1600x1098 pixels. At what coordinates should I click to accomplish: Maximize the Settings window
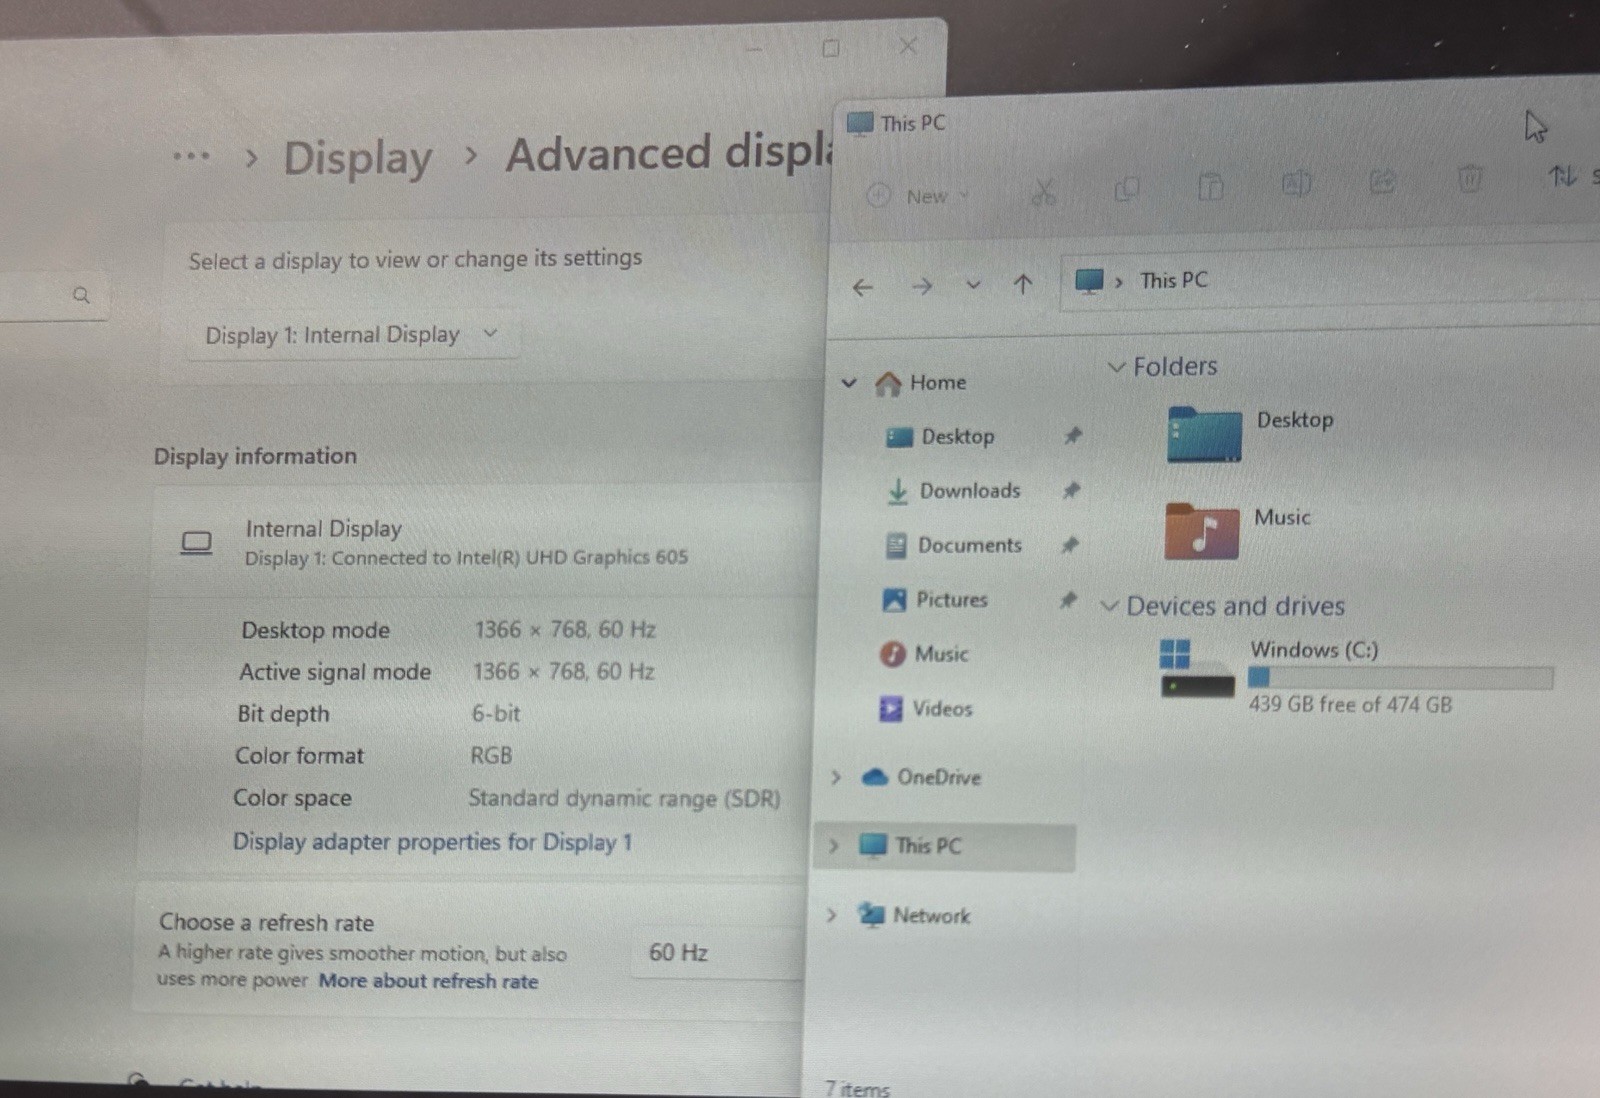tap(830, 48)
